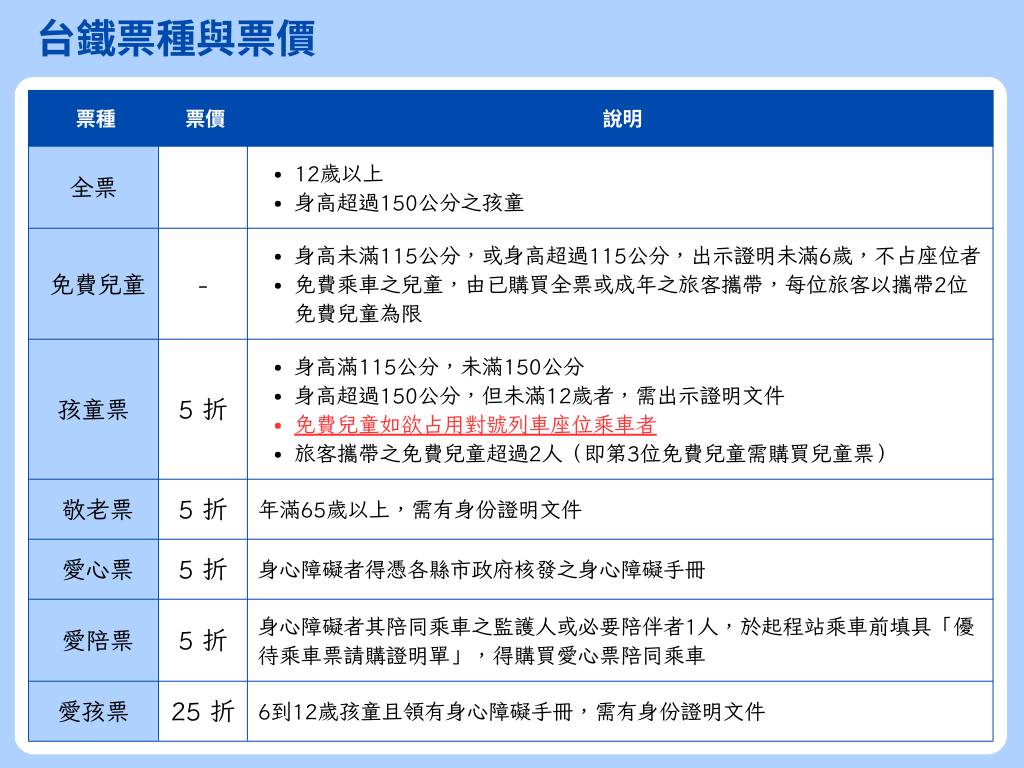Click the 5 折 price for 愛心票
The height and width of the screenshot is (768, 1024).
(203, 569)
